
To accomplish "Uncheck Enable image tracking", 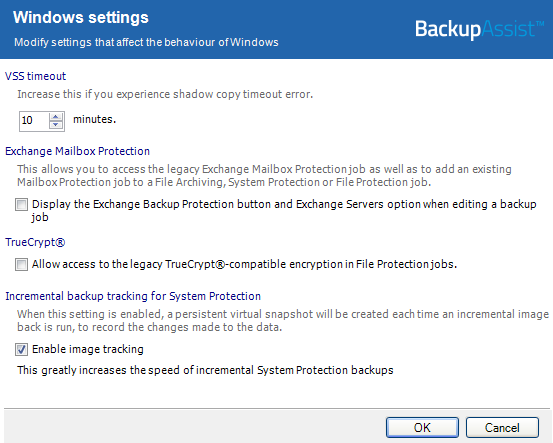I will click(21, 349).
